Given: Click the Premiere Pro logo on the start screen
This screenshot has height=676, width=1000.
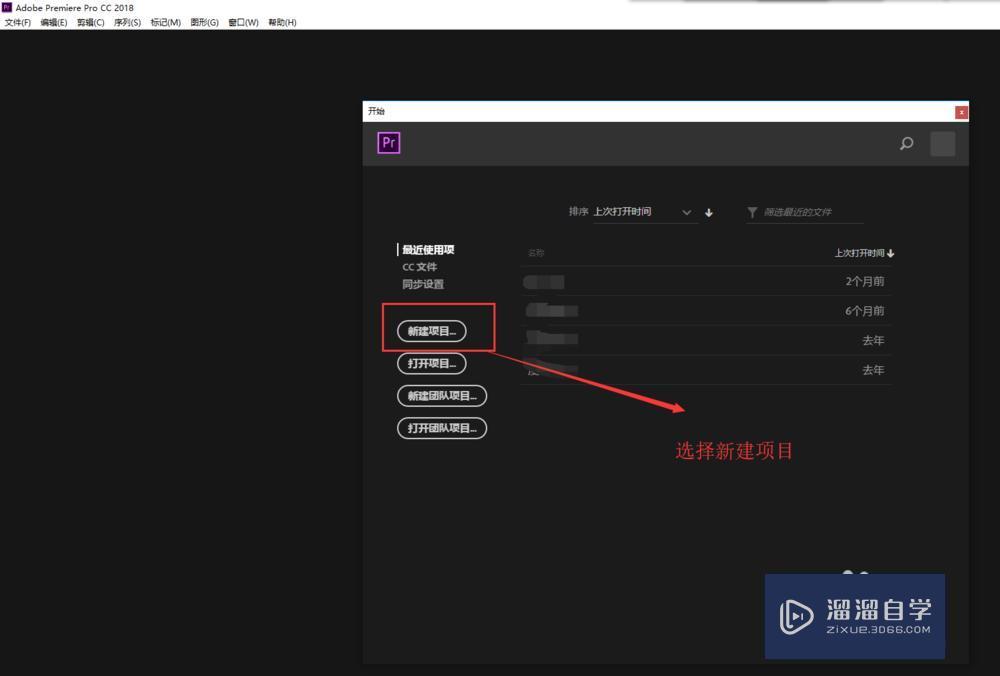Looking at the screenshot, I should tap(388, 143).
